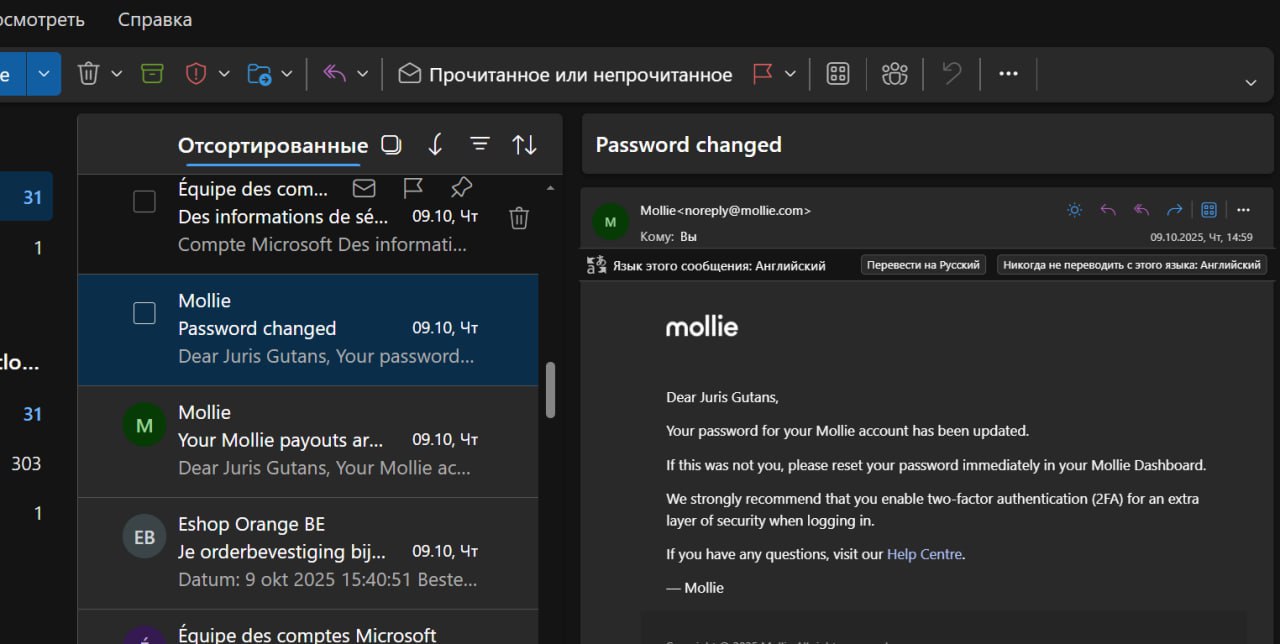
Task: Click the EB avatar of Eshop Orange
Action: (x=144, y=537)
